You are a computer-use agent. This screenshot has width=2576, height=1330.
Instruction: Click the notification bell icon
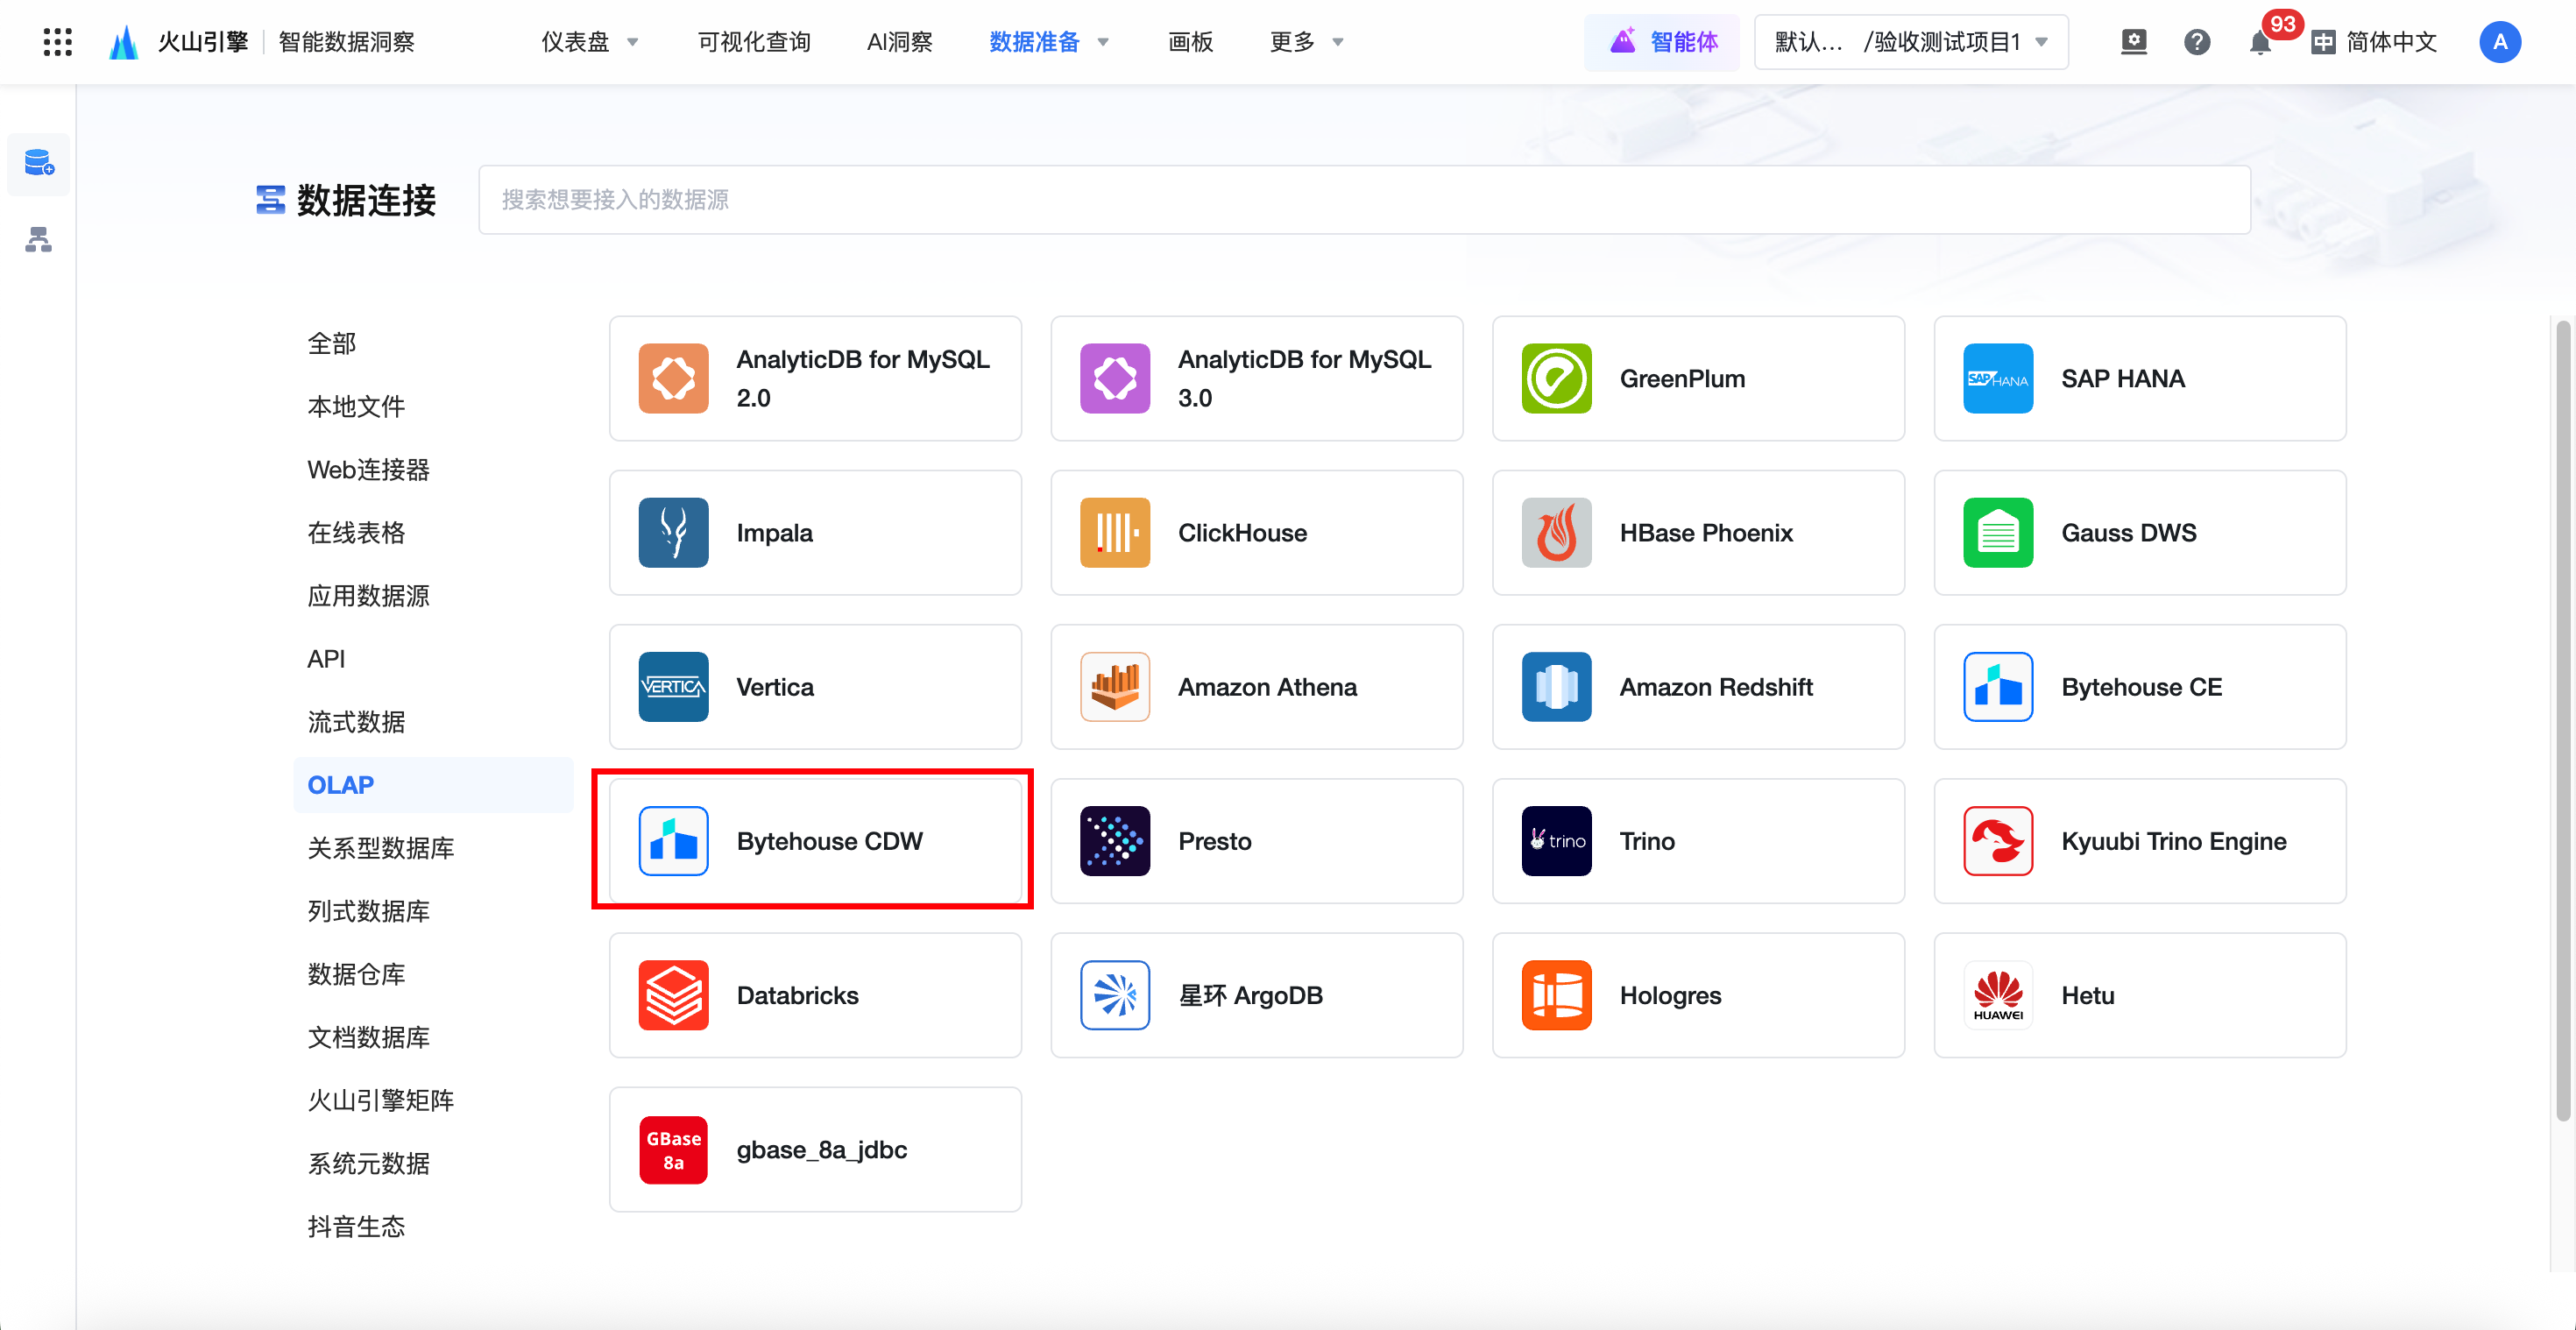[x=2259, y=43]
